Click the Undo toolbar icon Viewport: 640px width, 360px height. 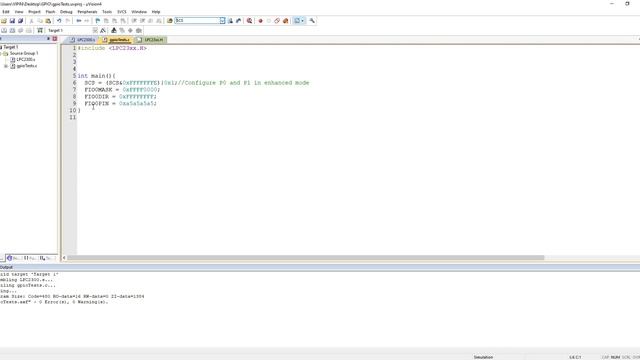tap(59, 21)
